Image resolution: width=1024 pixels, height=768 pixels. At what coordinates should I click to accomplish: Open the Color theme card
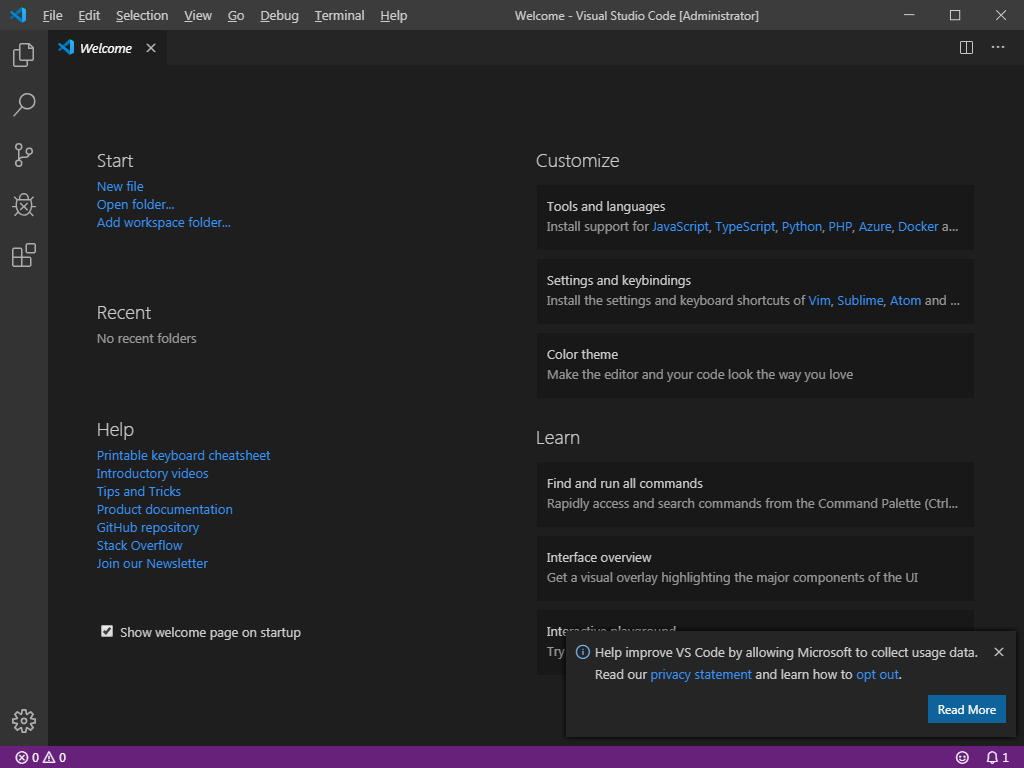coord(755,365)
